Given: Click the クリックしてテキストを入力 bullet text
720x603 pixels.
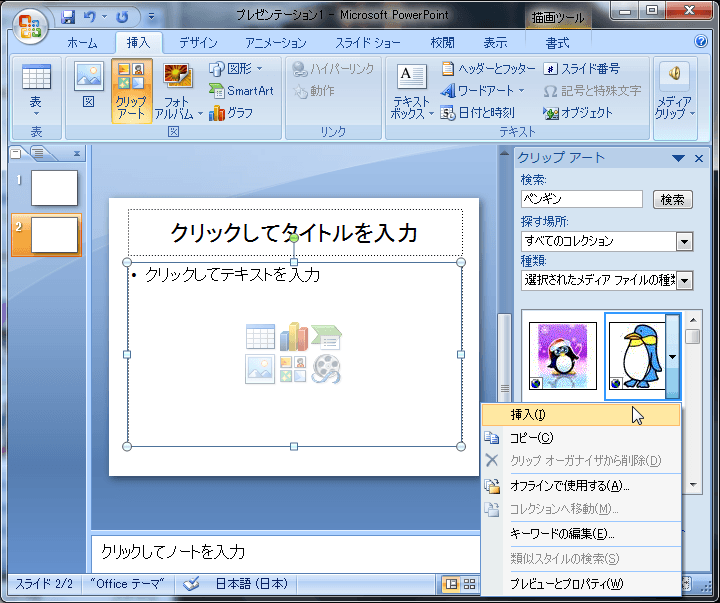Looking at the screenshot, I should tap(232, 275).
